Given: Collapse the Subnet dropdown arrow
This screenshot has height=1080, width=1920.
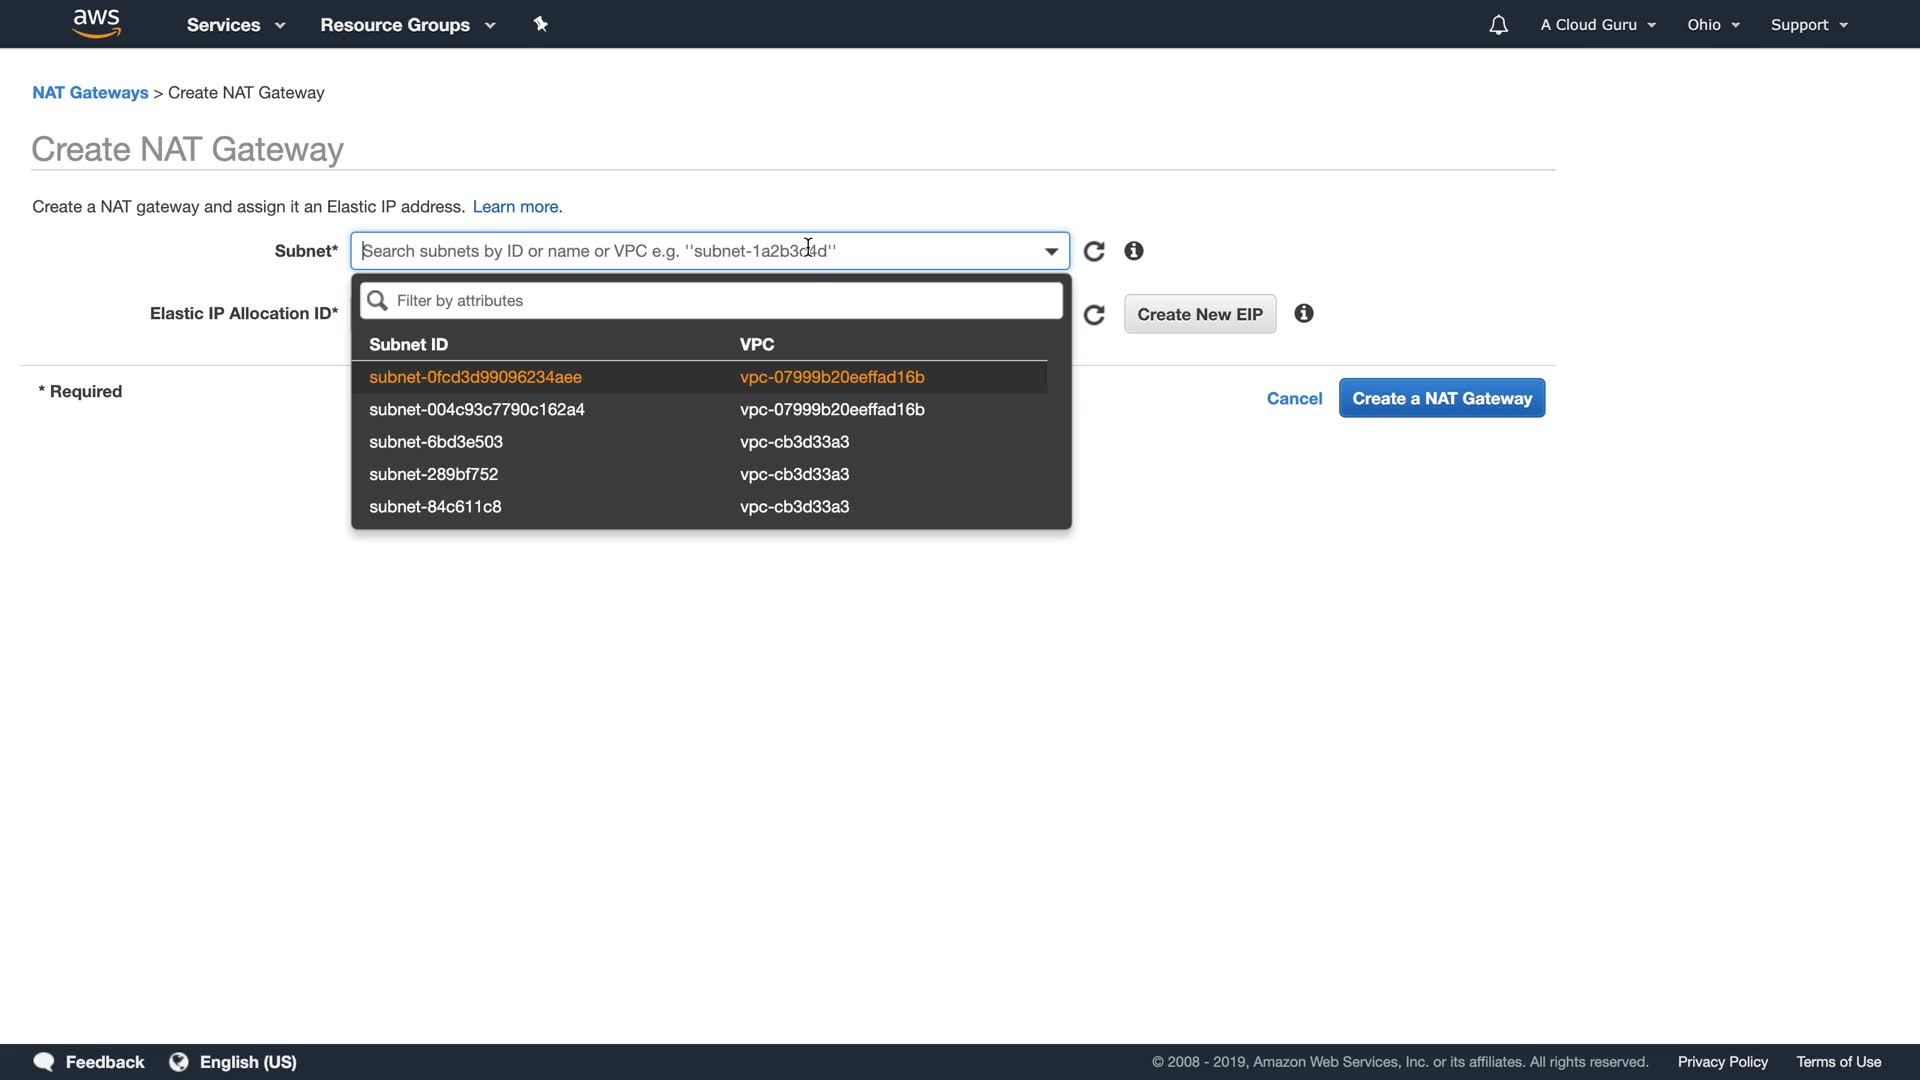Looking at the screenshot, I should [x=1051, y=251].
